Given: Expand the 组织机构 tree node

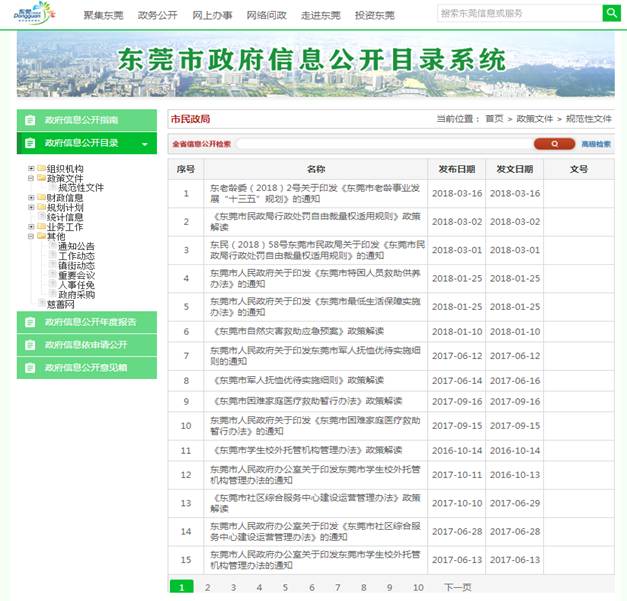Looking at the screenshot, I should [x=31, y=169].
